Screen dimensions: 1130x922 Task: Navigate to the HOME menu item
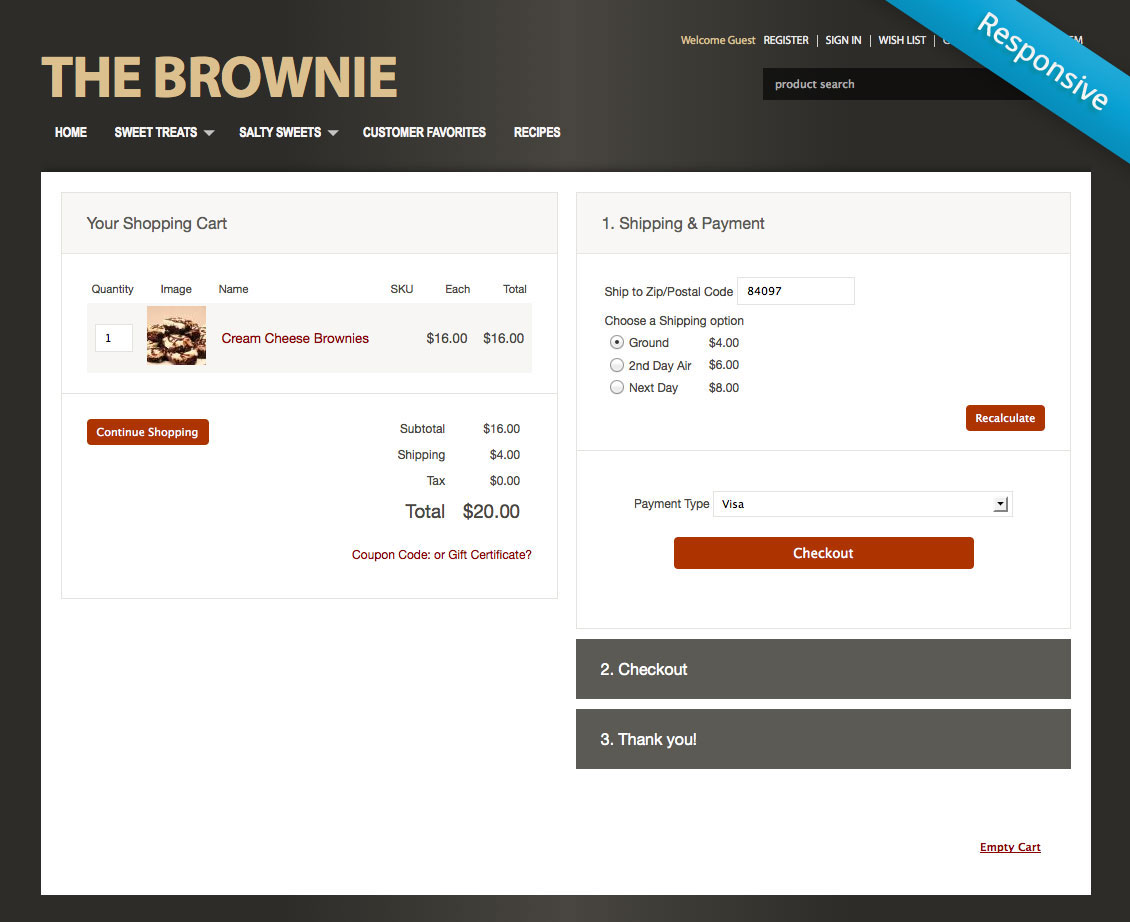click(70, 131)
